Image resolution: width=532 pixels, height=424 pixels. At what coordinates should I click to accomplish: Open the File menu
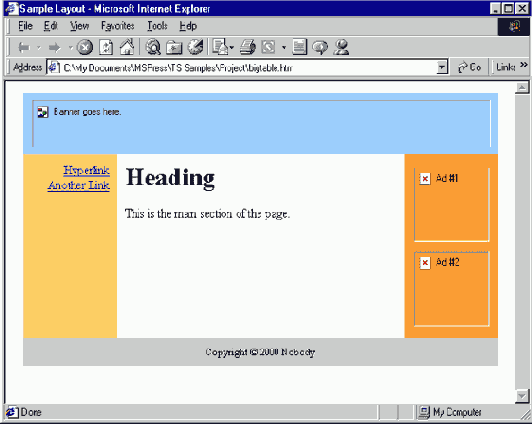click(x=25, y=26)
